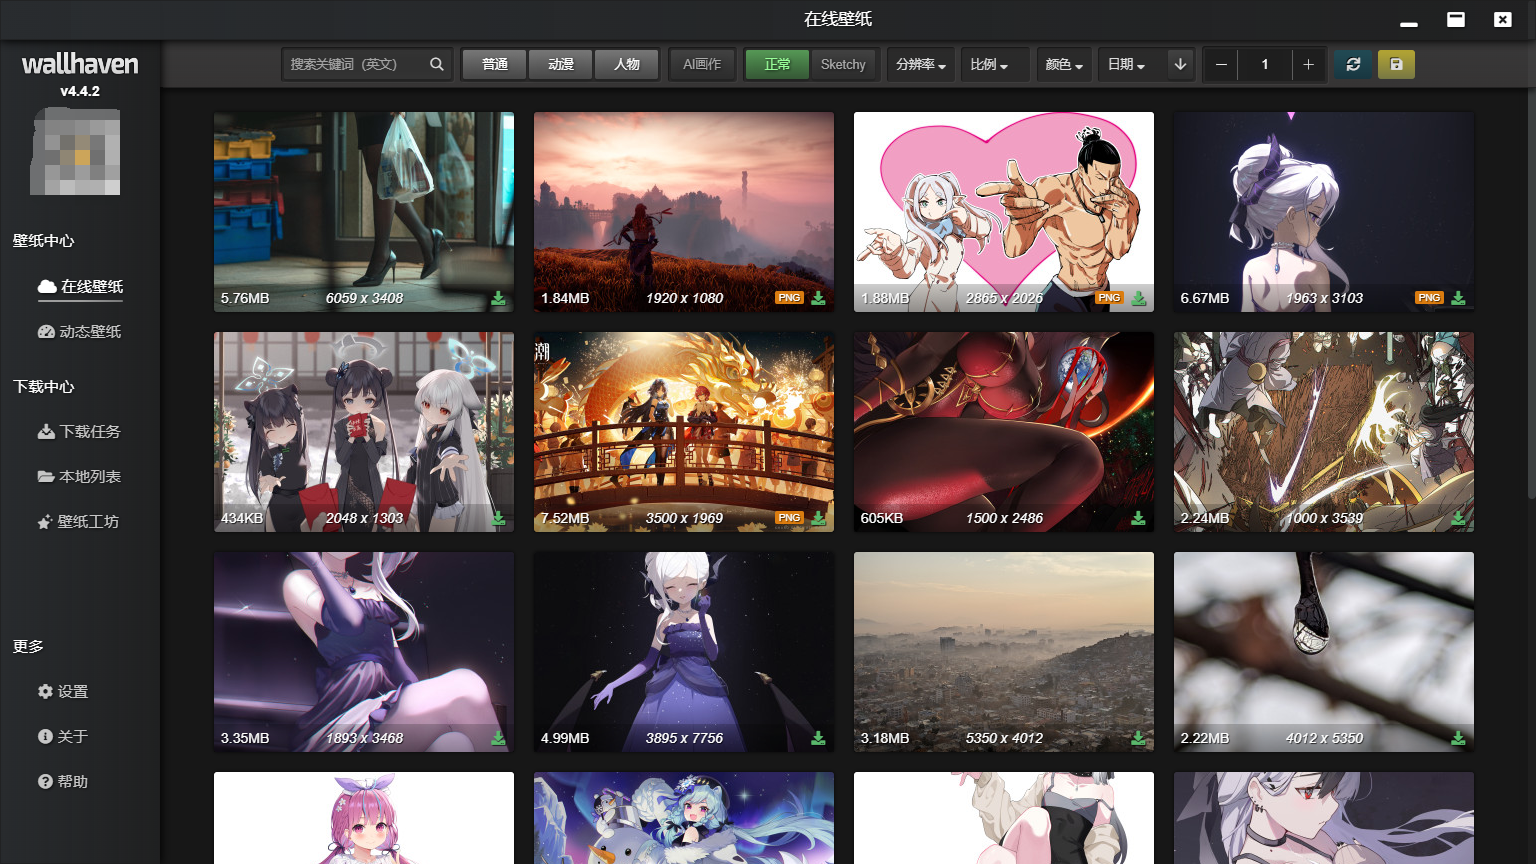Viewport: 1536px width, 864px height.
Task: Open the 分辨率 dropdown
Action: (921, 64)
